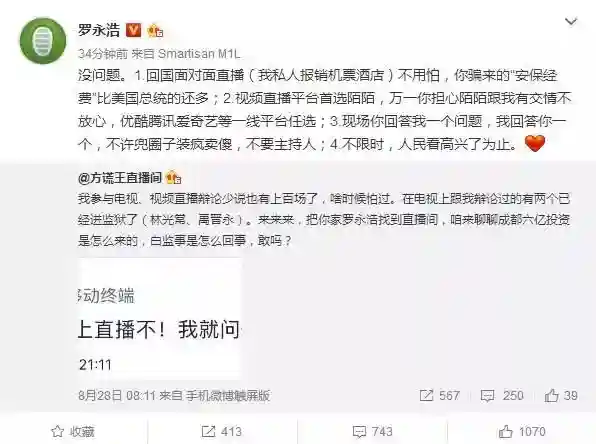Screen dimensions: 596x444
Task: Click the 34分钟前 post timestamp
Action: [103, 54]
